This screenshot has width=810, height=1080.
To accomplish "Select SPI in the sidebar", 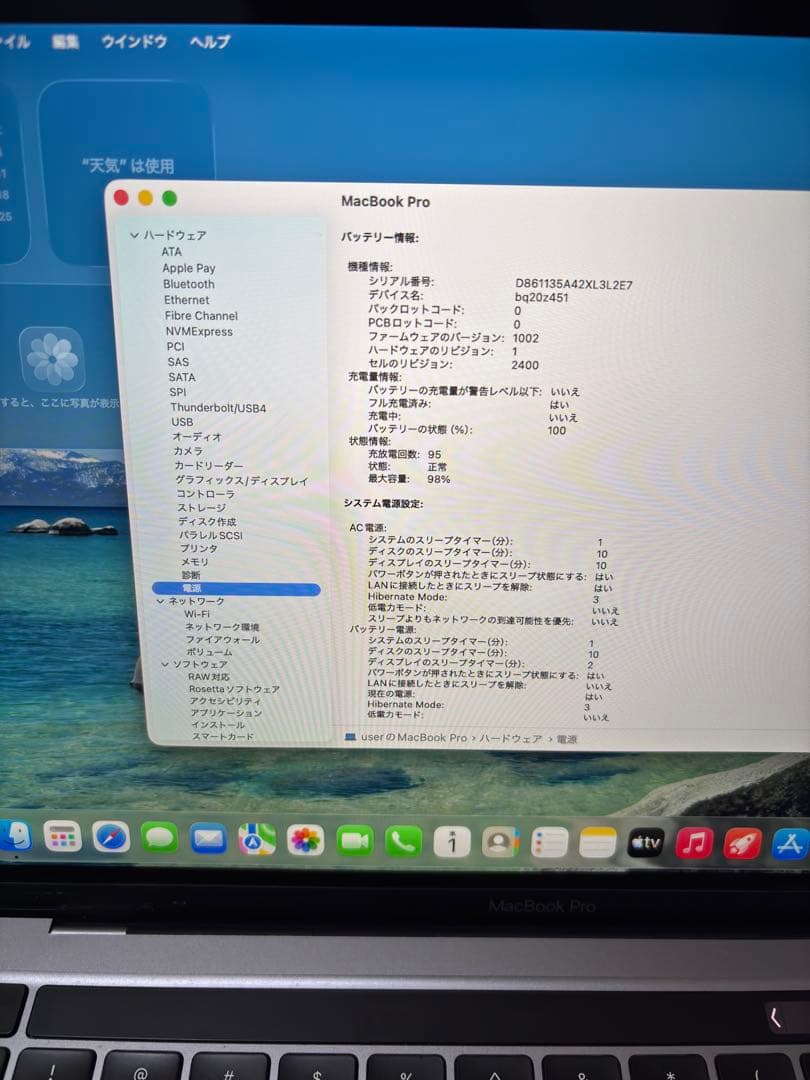I will tap(178, 392).
